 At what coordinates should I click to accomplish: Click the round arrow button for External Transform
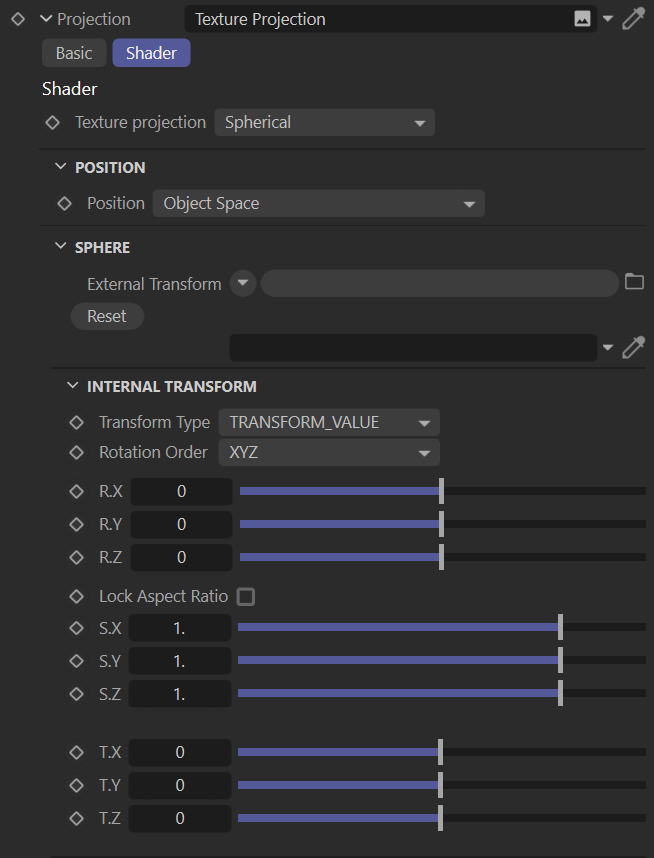click(x=243, y=284)
